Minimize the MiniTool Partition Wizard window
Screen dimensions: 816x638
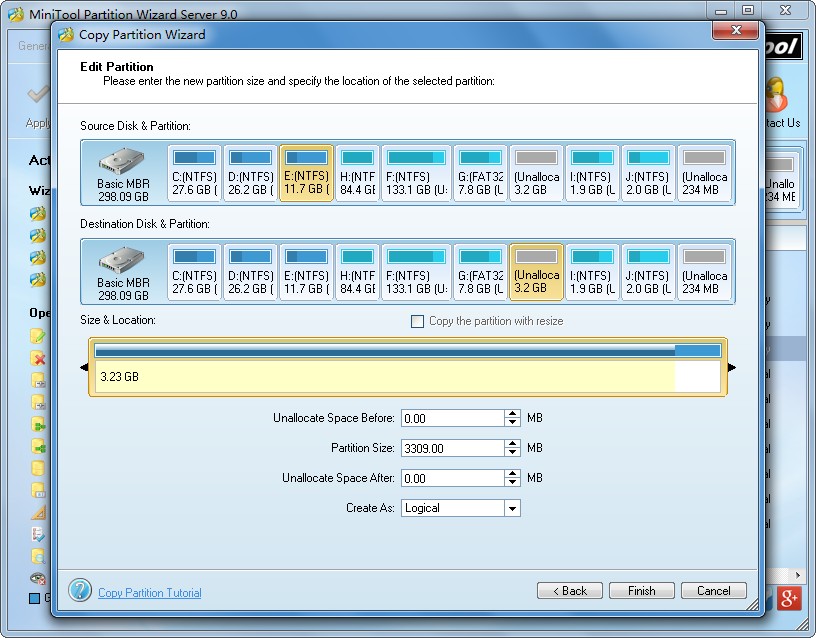(721, 10)
